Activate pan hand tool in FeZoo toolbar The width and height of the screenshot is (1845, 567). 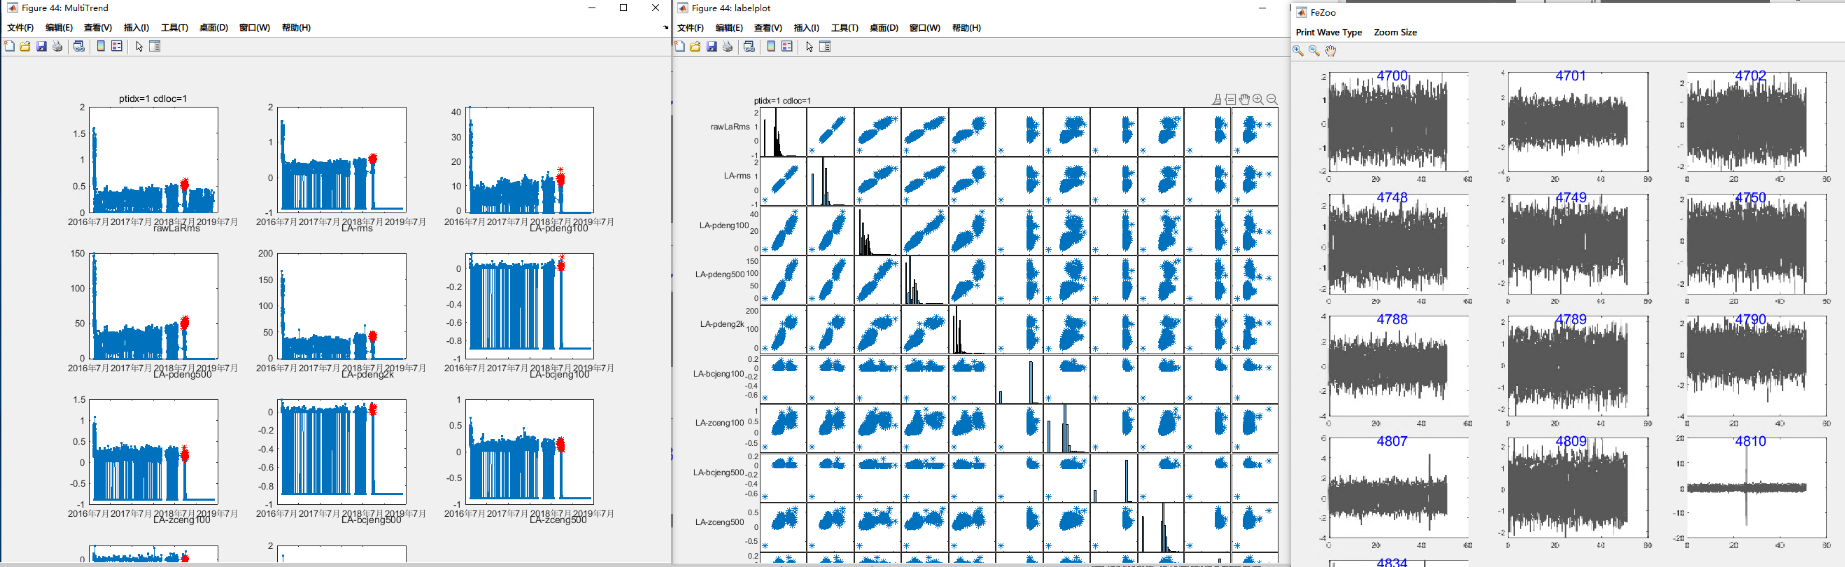point(1330,50)
